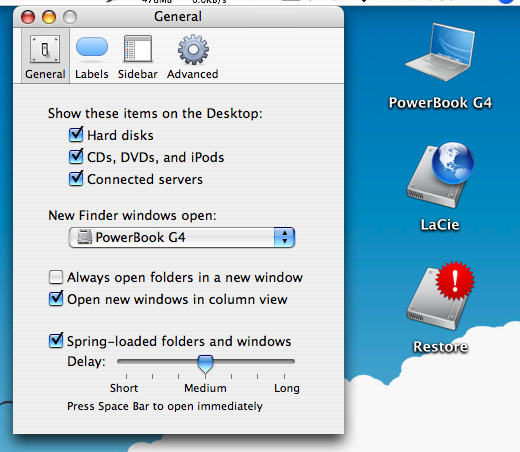Screen dimensions: 520x452
Task: Click the 'Restore' desktop icon label
Action: [440, 347]
